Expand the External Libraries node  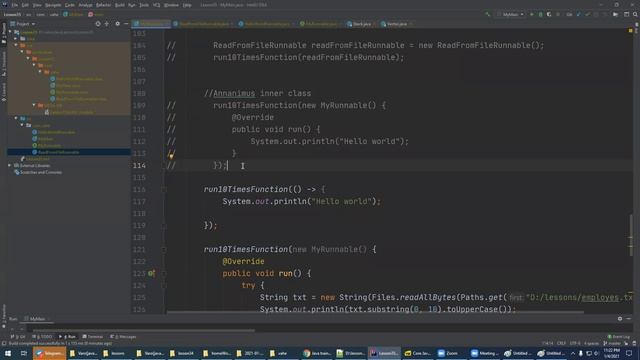pos(9,166)
